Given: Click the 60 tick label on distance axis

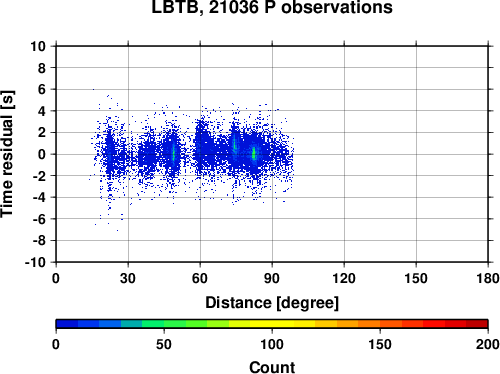Looking at the screenshot, I should [x=200, y=278].
